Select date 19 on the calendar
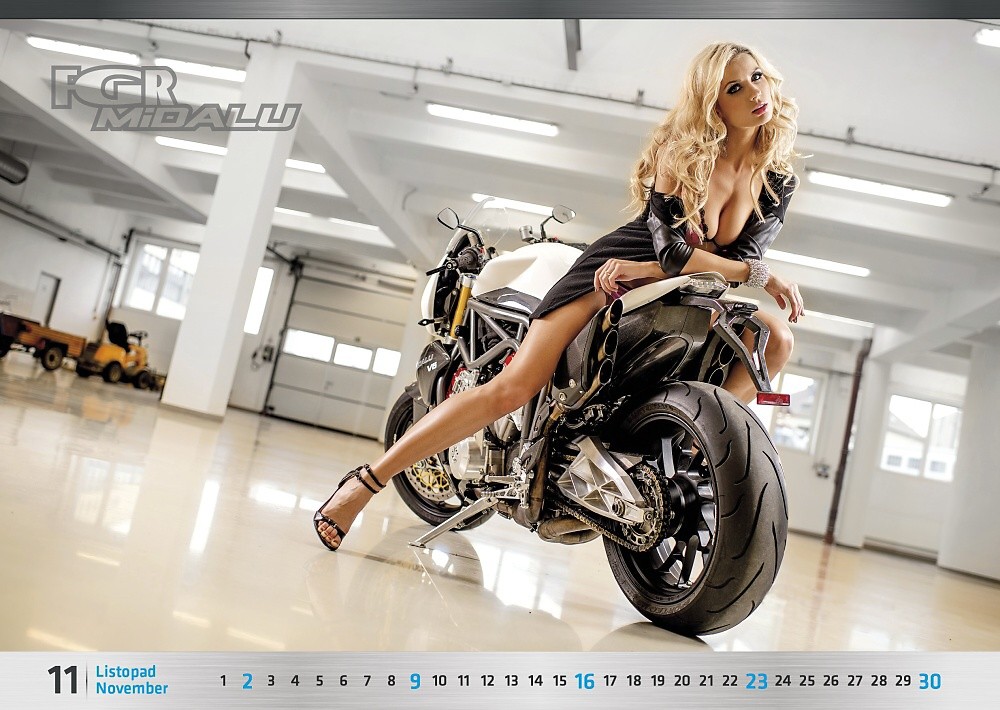1000x710 pixels. pyautogui.click(x=657, y=681)
